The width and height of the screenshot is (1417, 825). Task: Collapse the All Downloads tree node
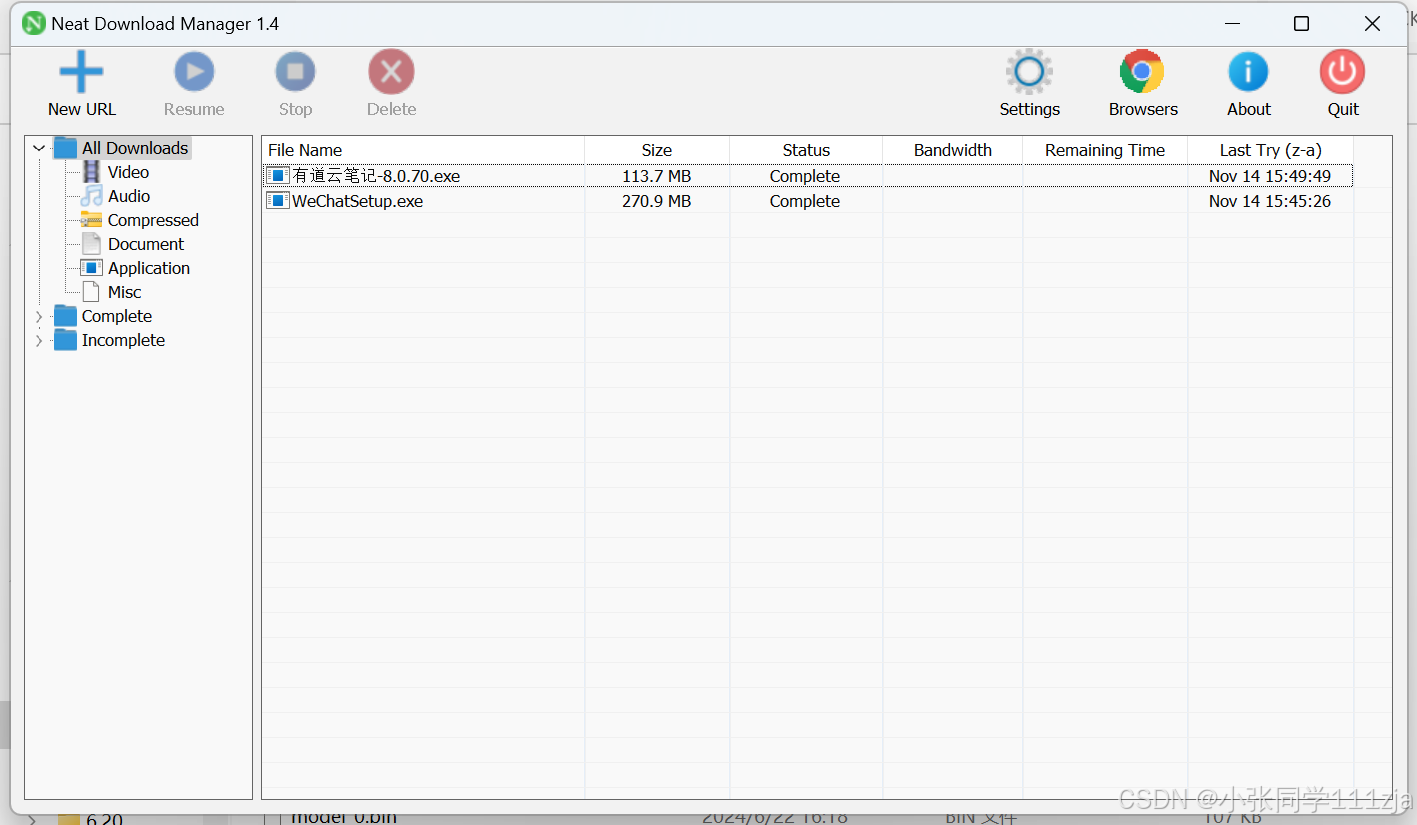(x=39, y=148)
